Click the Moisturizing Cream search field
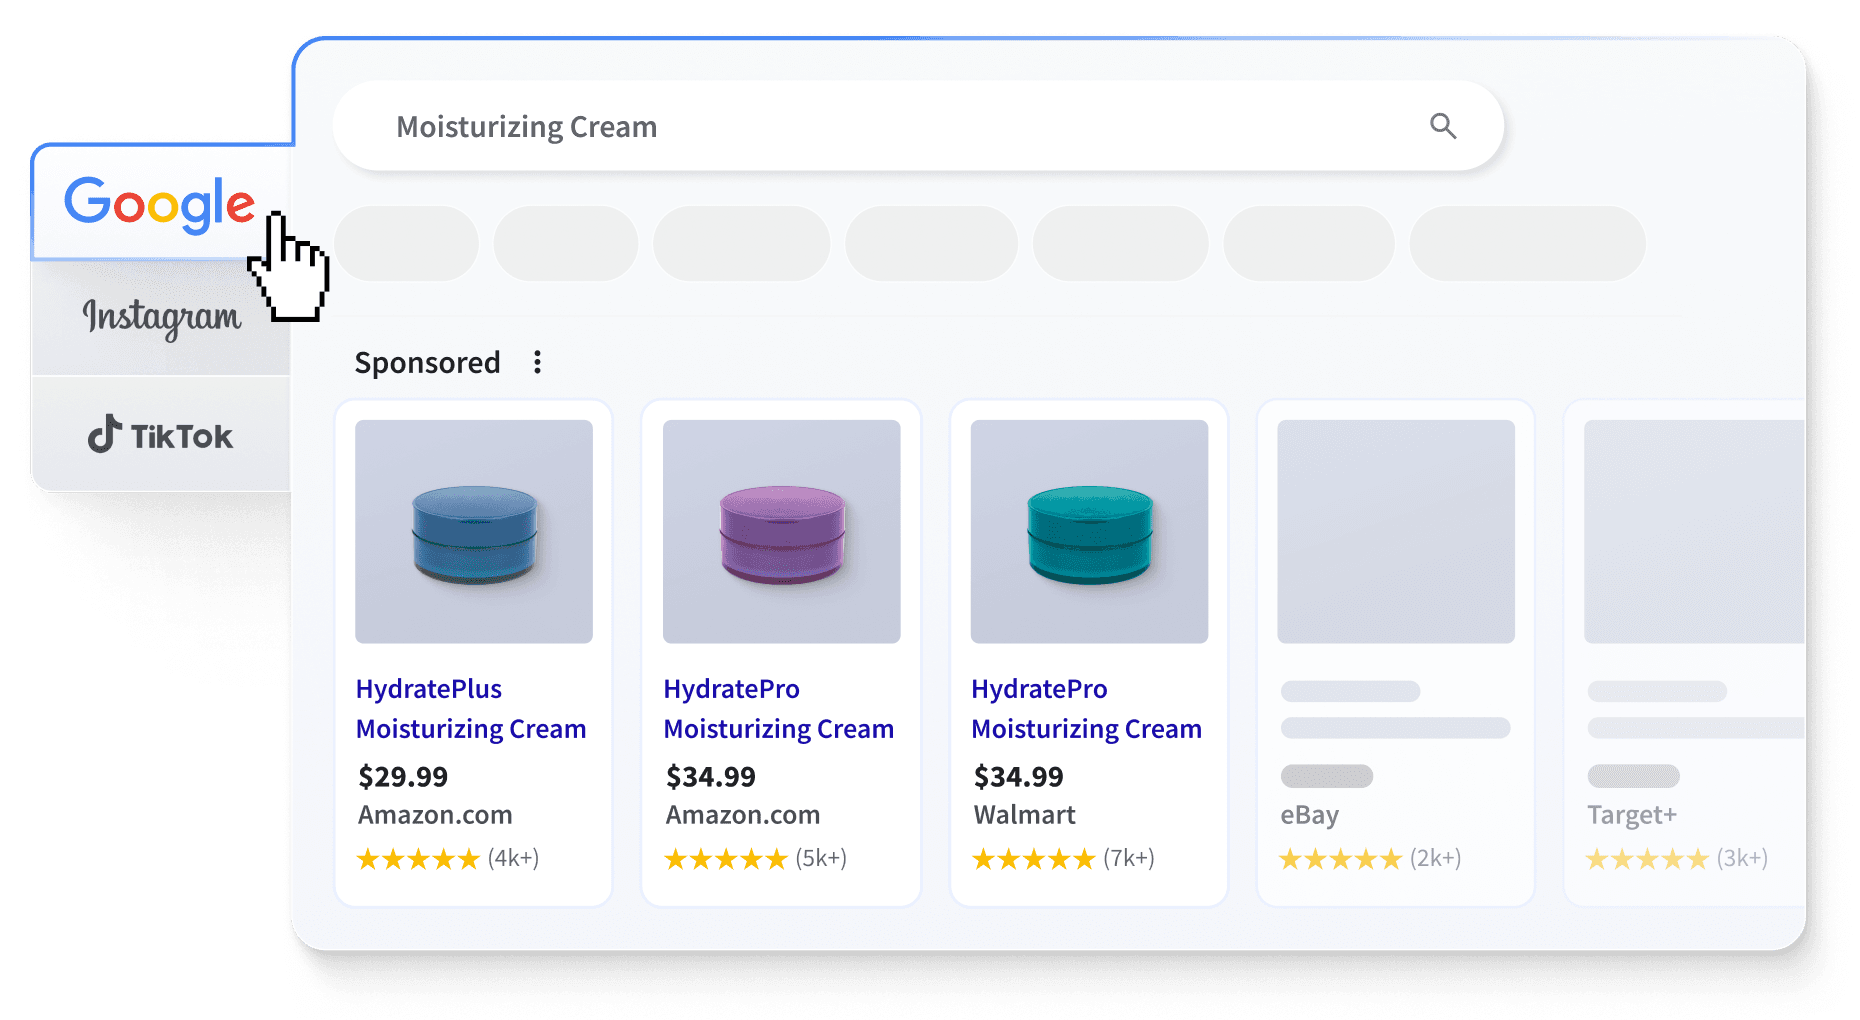The height and width of the screenshot is (1020, 1860). click(x=880, y=127)
